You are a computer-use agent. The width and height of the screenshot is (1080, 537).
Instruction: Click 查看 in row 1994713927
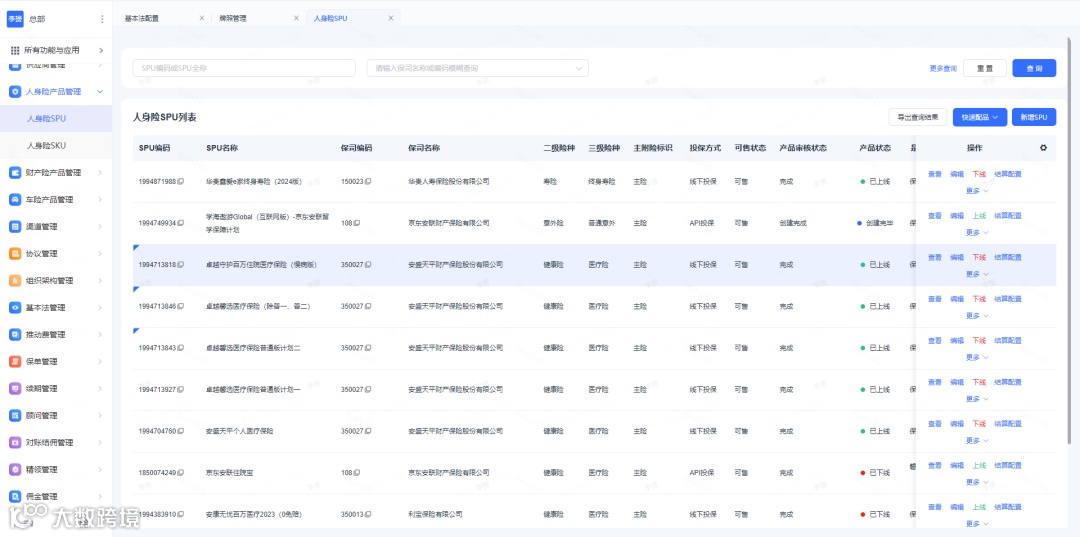pos(935,382)
